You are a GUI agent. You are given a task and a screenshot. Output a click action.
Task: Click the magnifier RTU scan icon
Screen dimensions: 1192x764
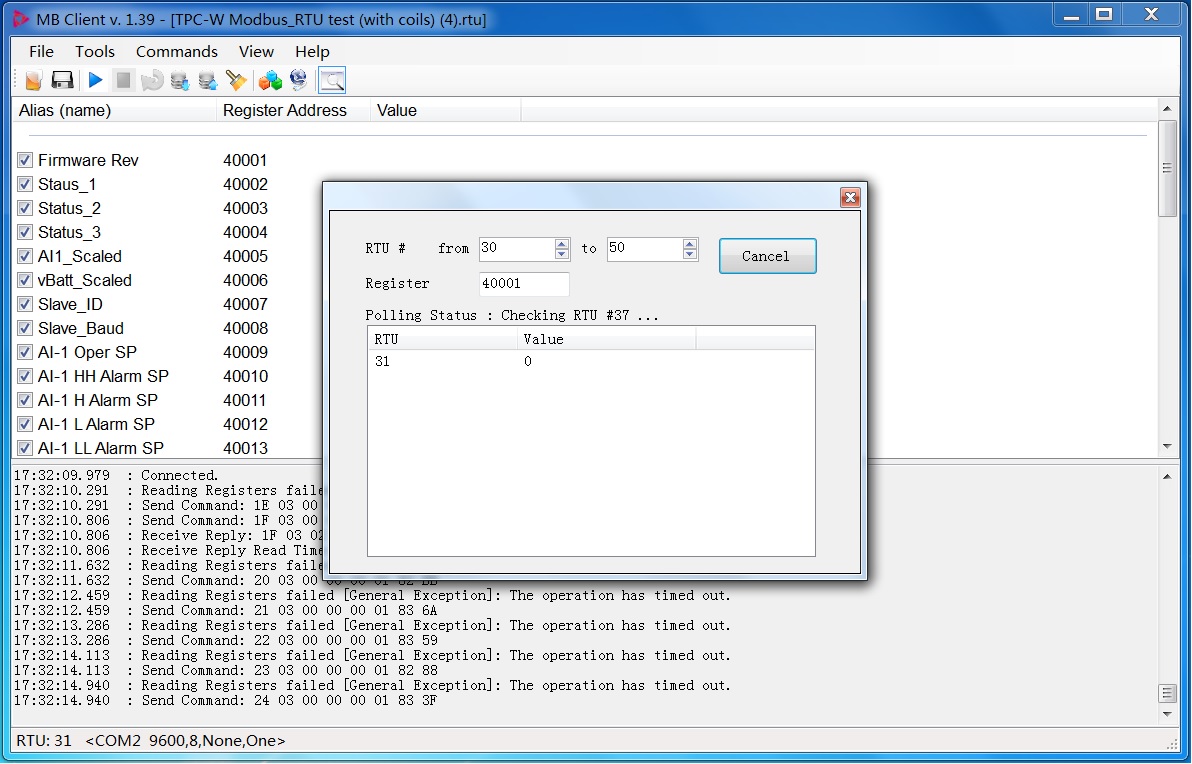[x=332, y=80]
